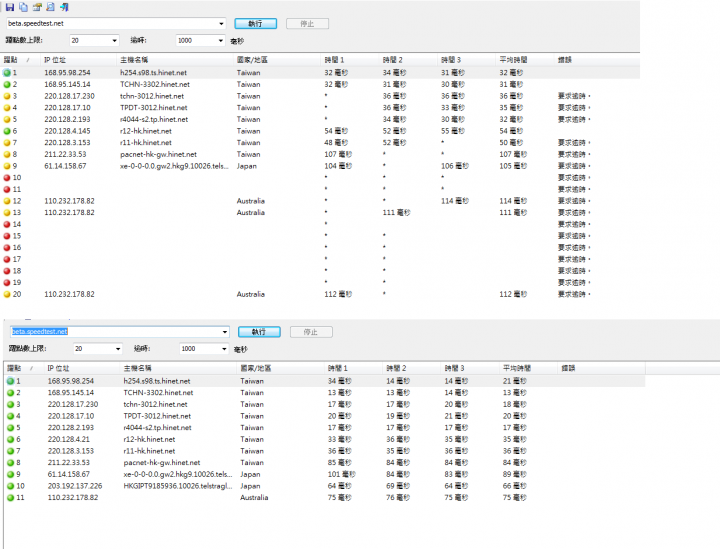Click the 停止 button in the upper panel

click(307, 23)
